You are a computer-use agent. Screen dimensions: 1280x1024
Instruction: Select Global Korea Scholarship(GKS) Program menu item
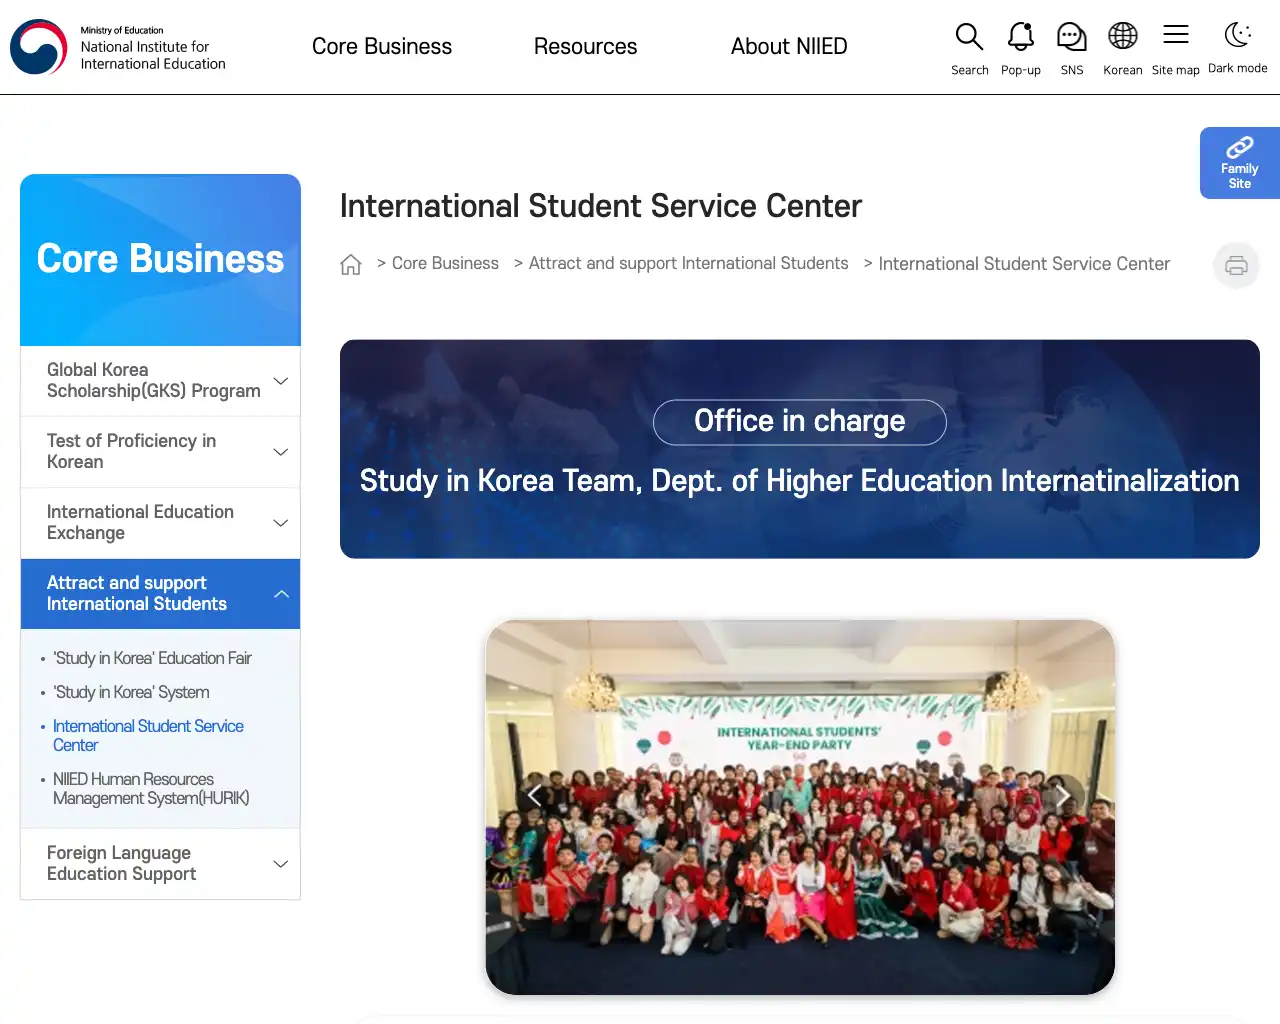click(160, 381)
